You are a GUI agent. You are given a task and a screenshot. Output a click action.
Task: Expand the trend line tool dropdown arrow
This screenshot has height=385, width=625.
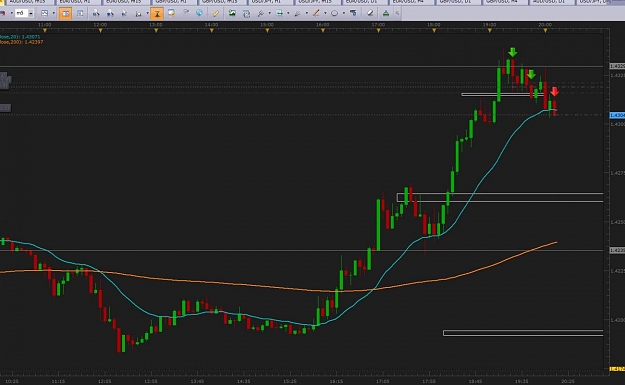tap(325, 13)
